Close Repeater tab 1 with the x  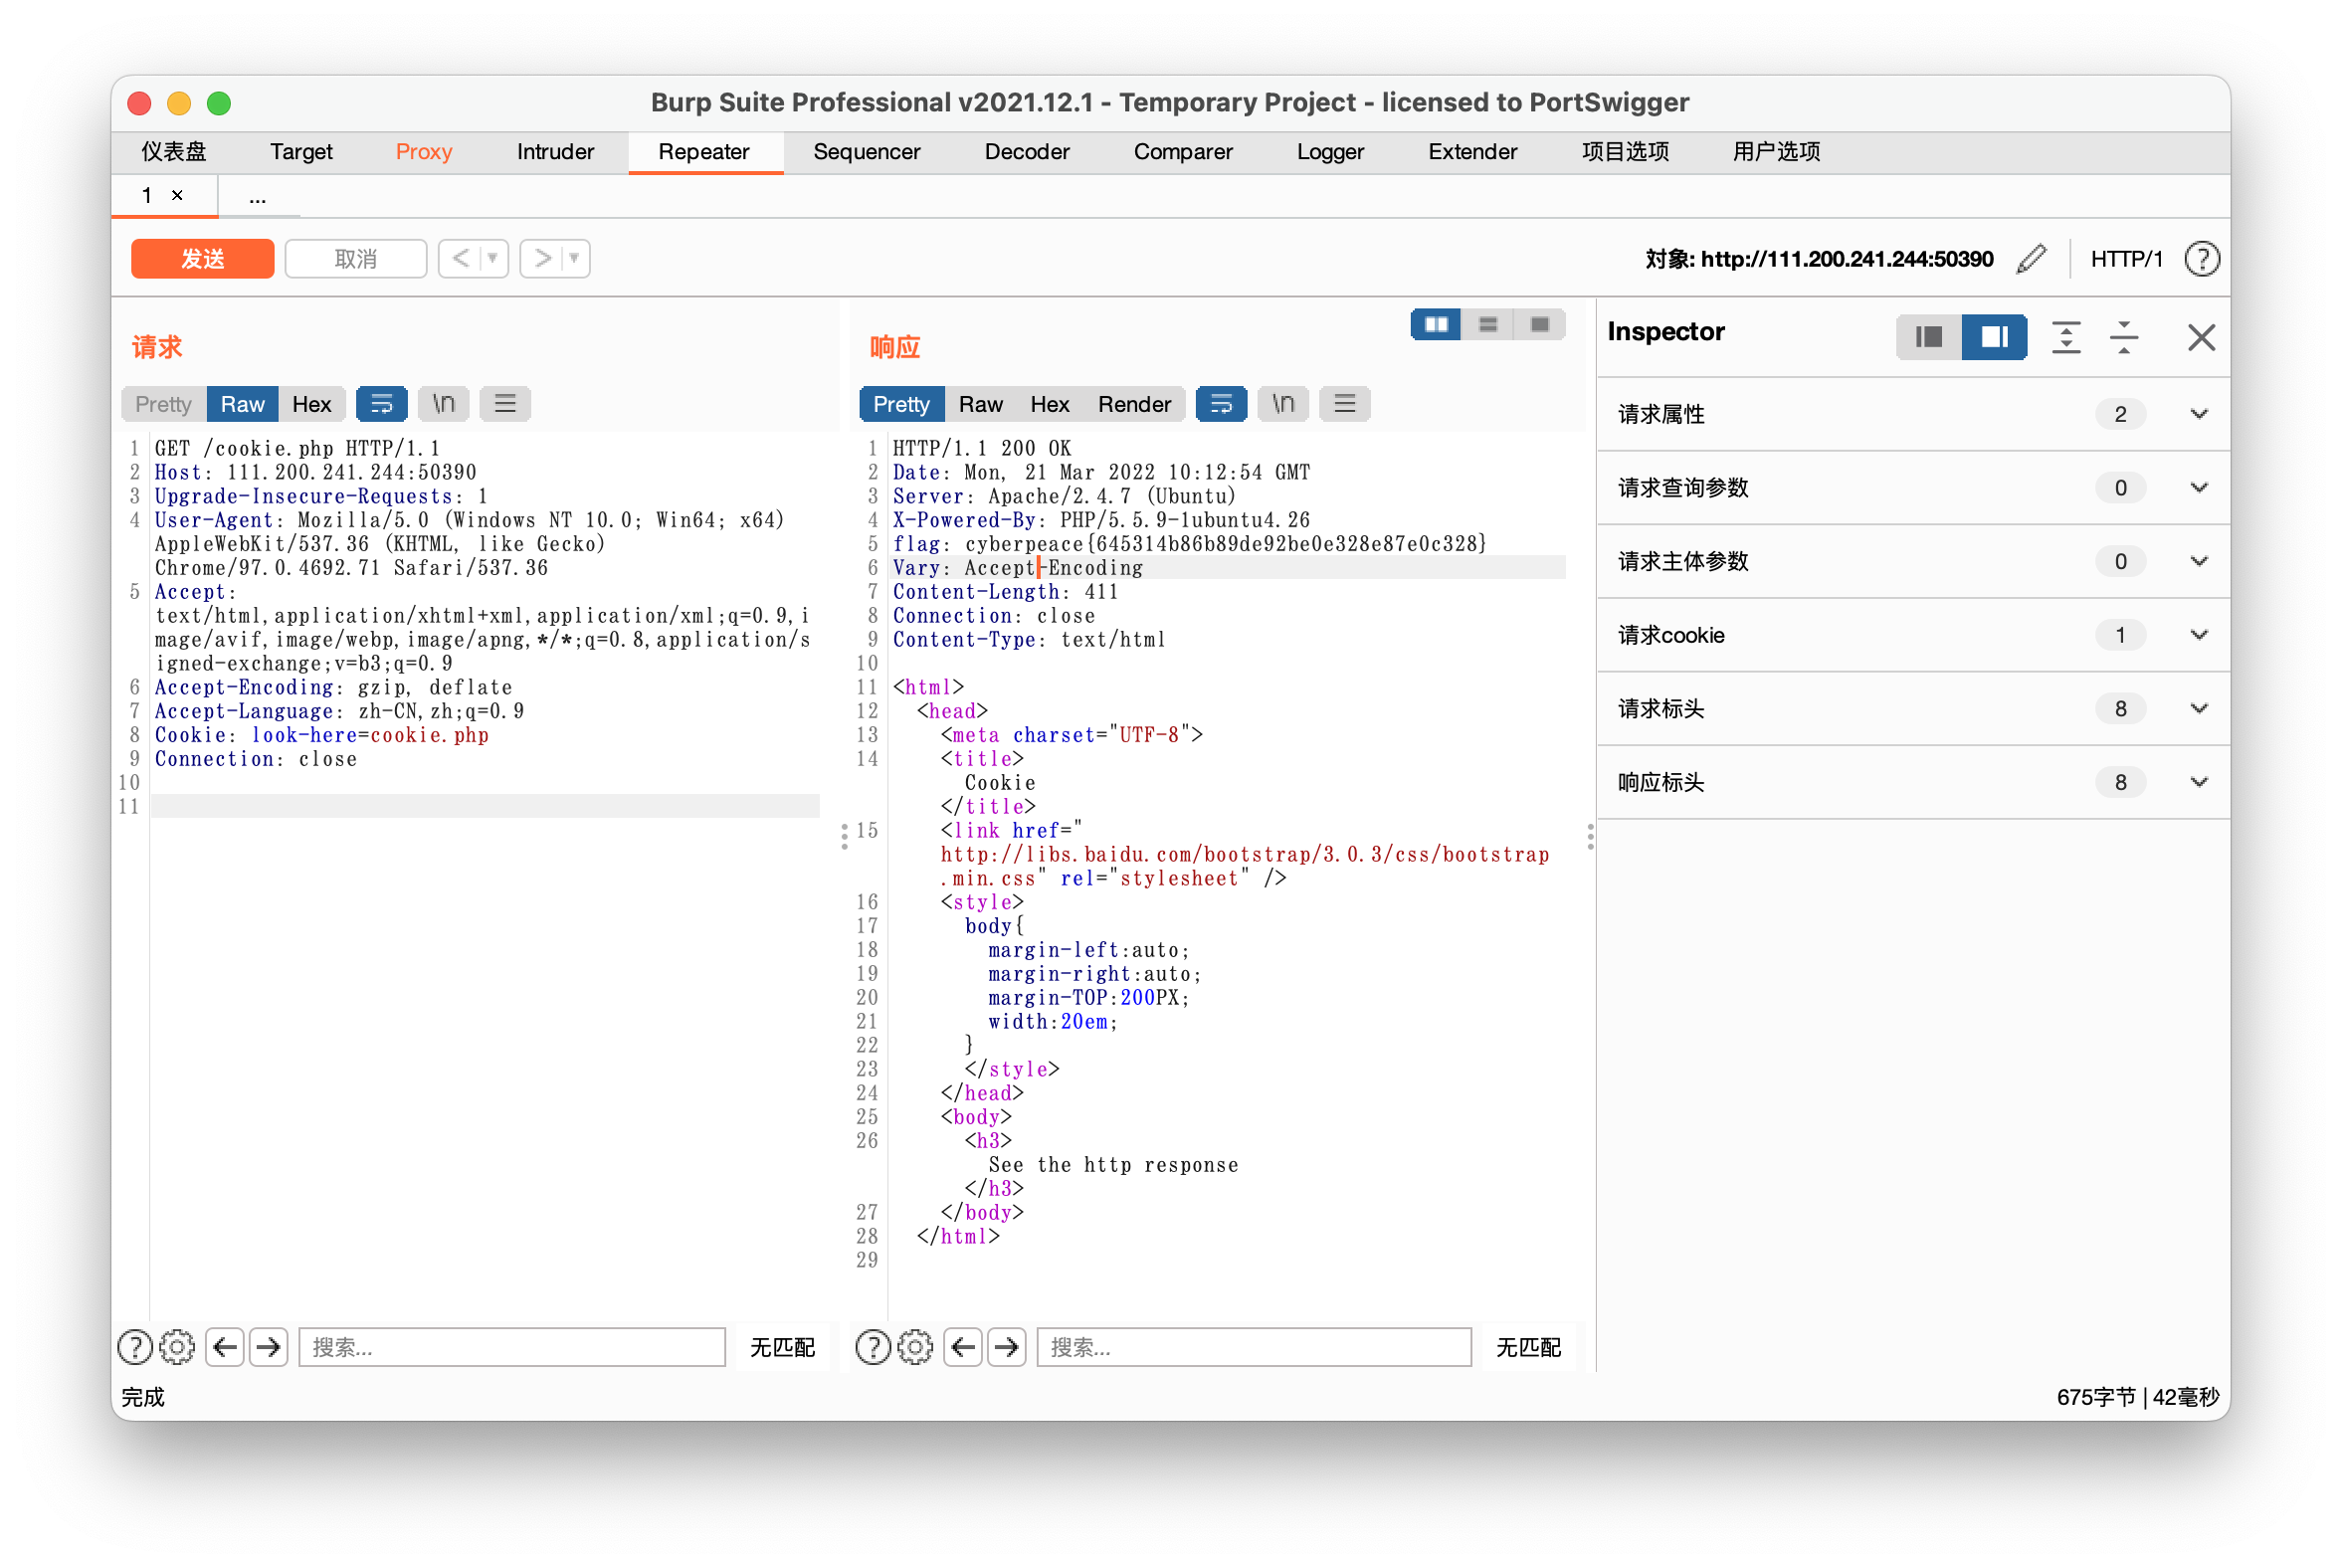pos(177,195)
